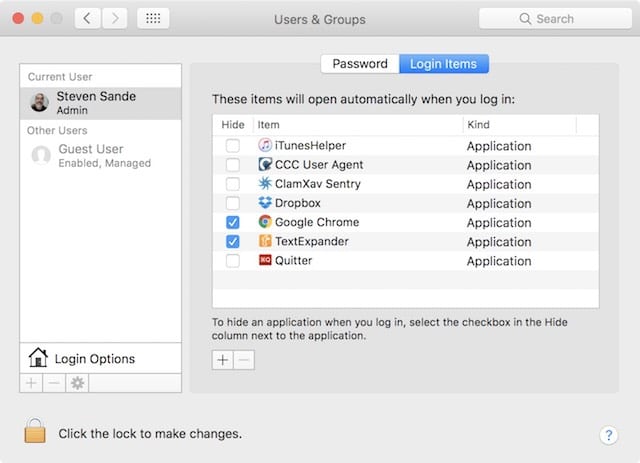The height and width of the screenshot is (463, 640).
Task: Sort login items by Kind column header
Action: pos(518,124)
